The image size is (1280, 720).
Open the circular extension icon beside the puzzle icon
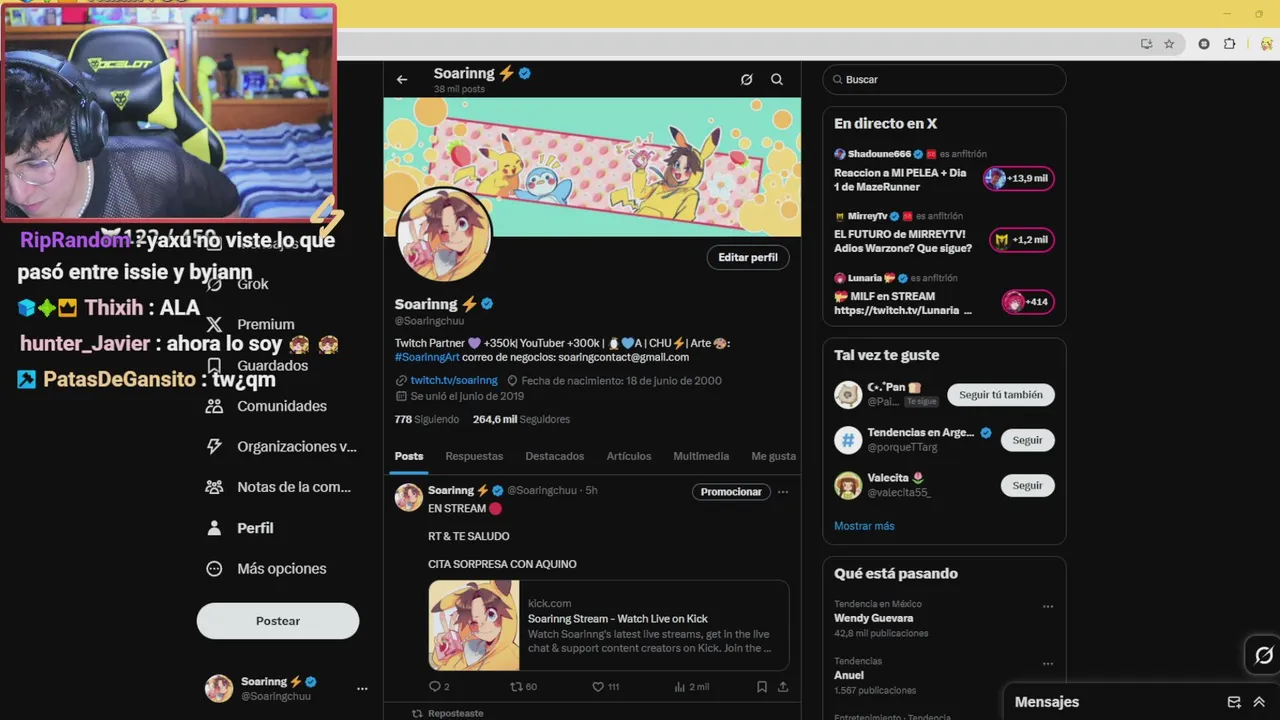coord(1204,44)
